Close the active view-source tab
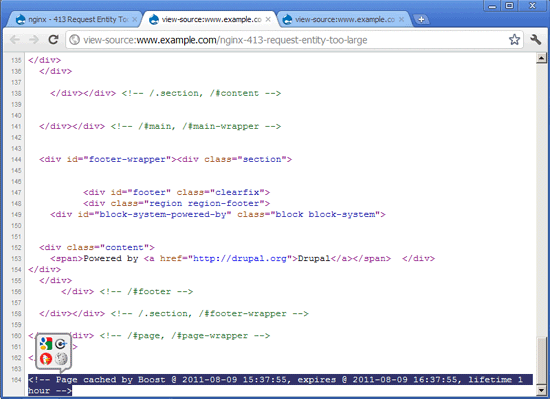The image size is (550, 399). click(x=268, y=20)
